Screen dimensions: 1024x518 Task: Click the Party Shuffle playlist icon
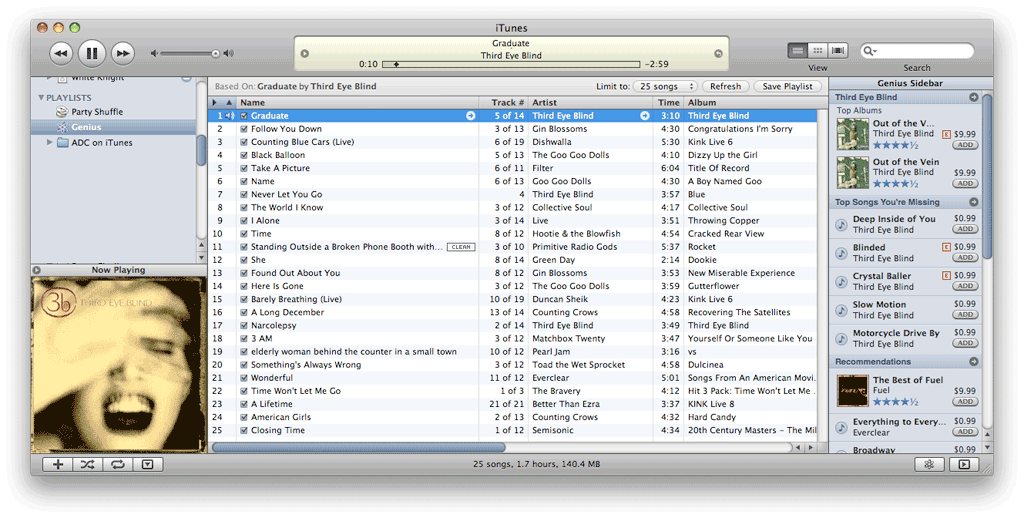pyautogui.click(x=62, y=112)
